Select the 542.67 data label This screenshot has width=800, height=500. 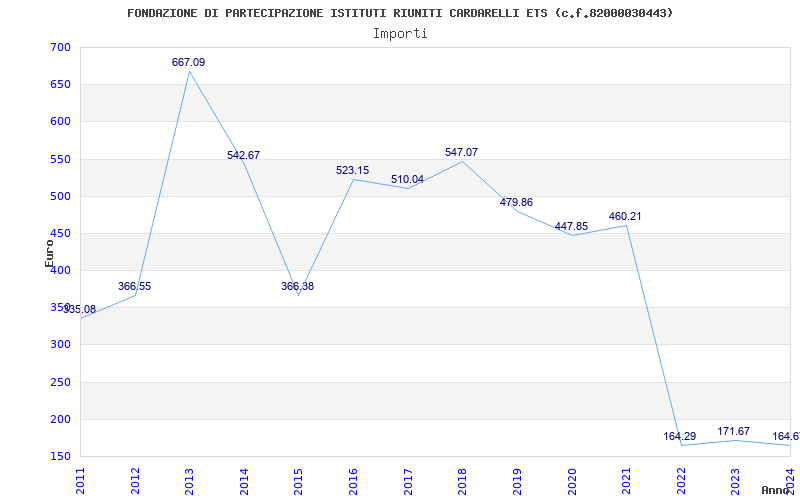pos(243,155)
